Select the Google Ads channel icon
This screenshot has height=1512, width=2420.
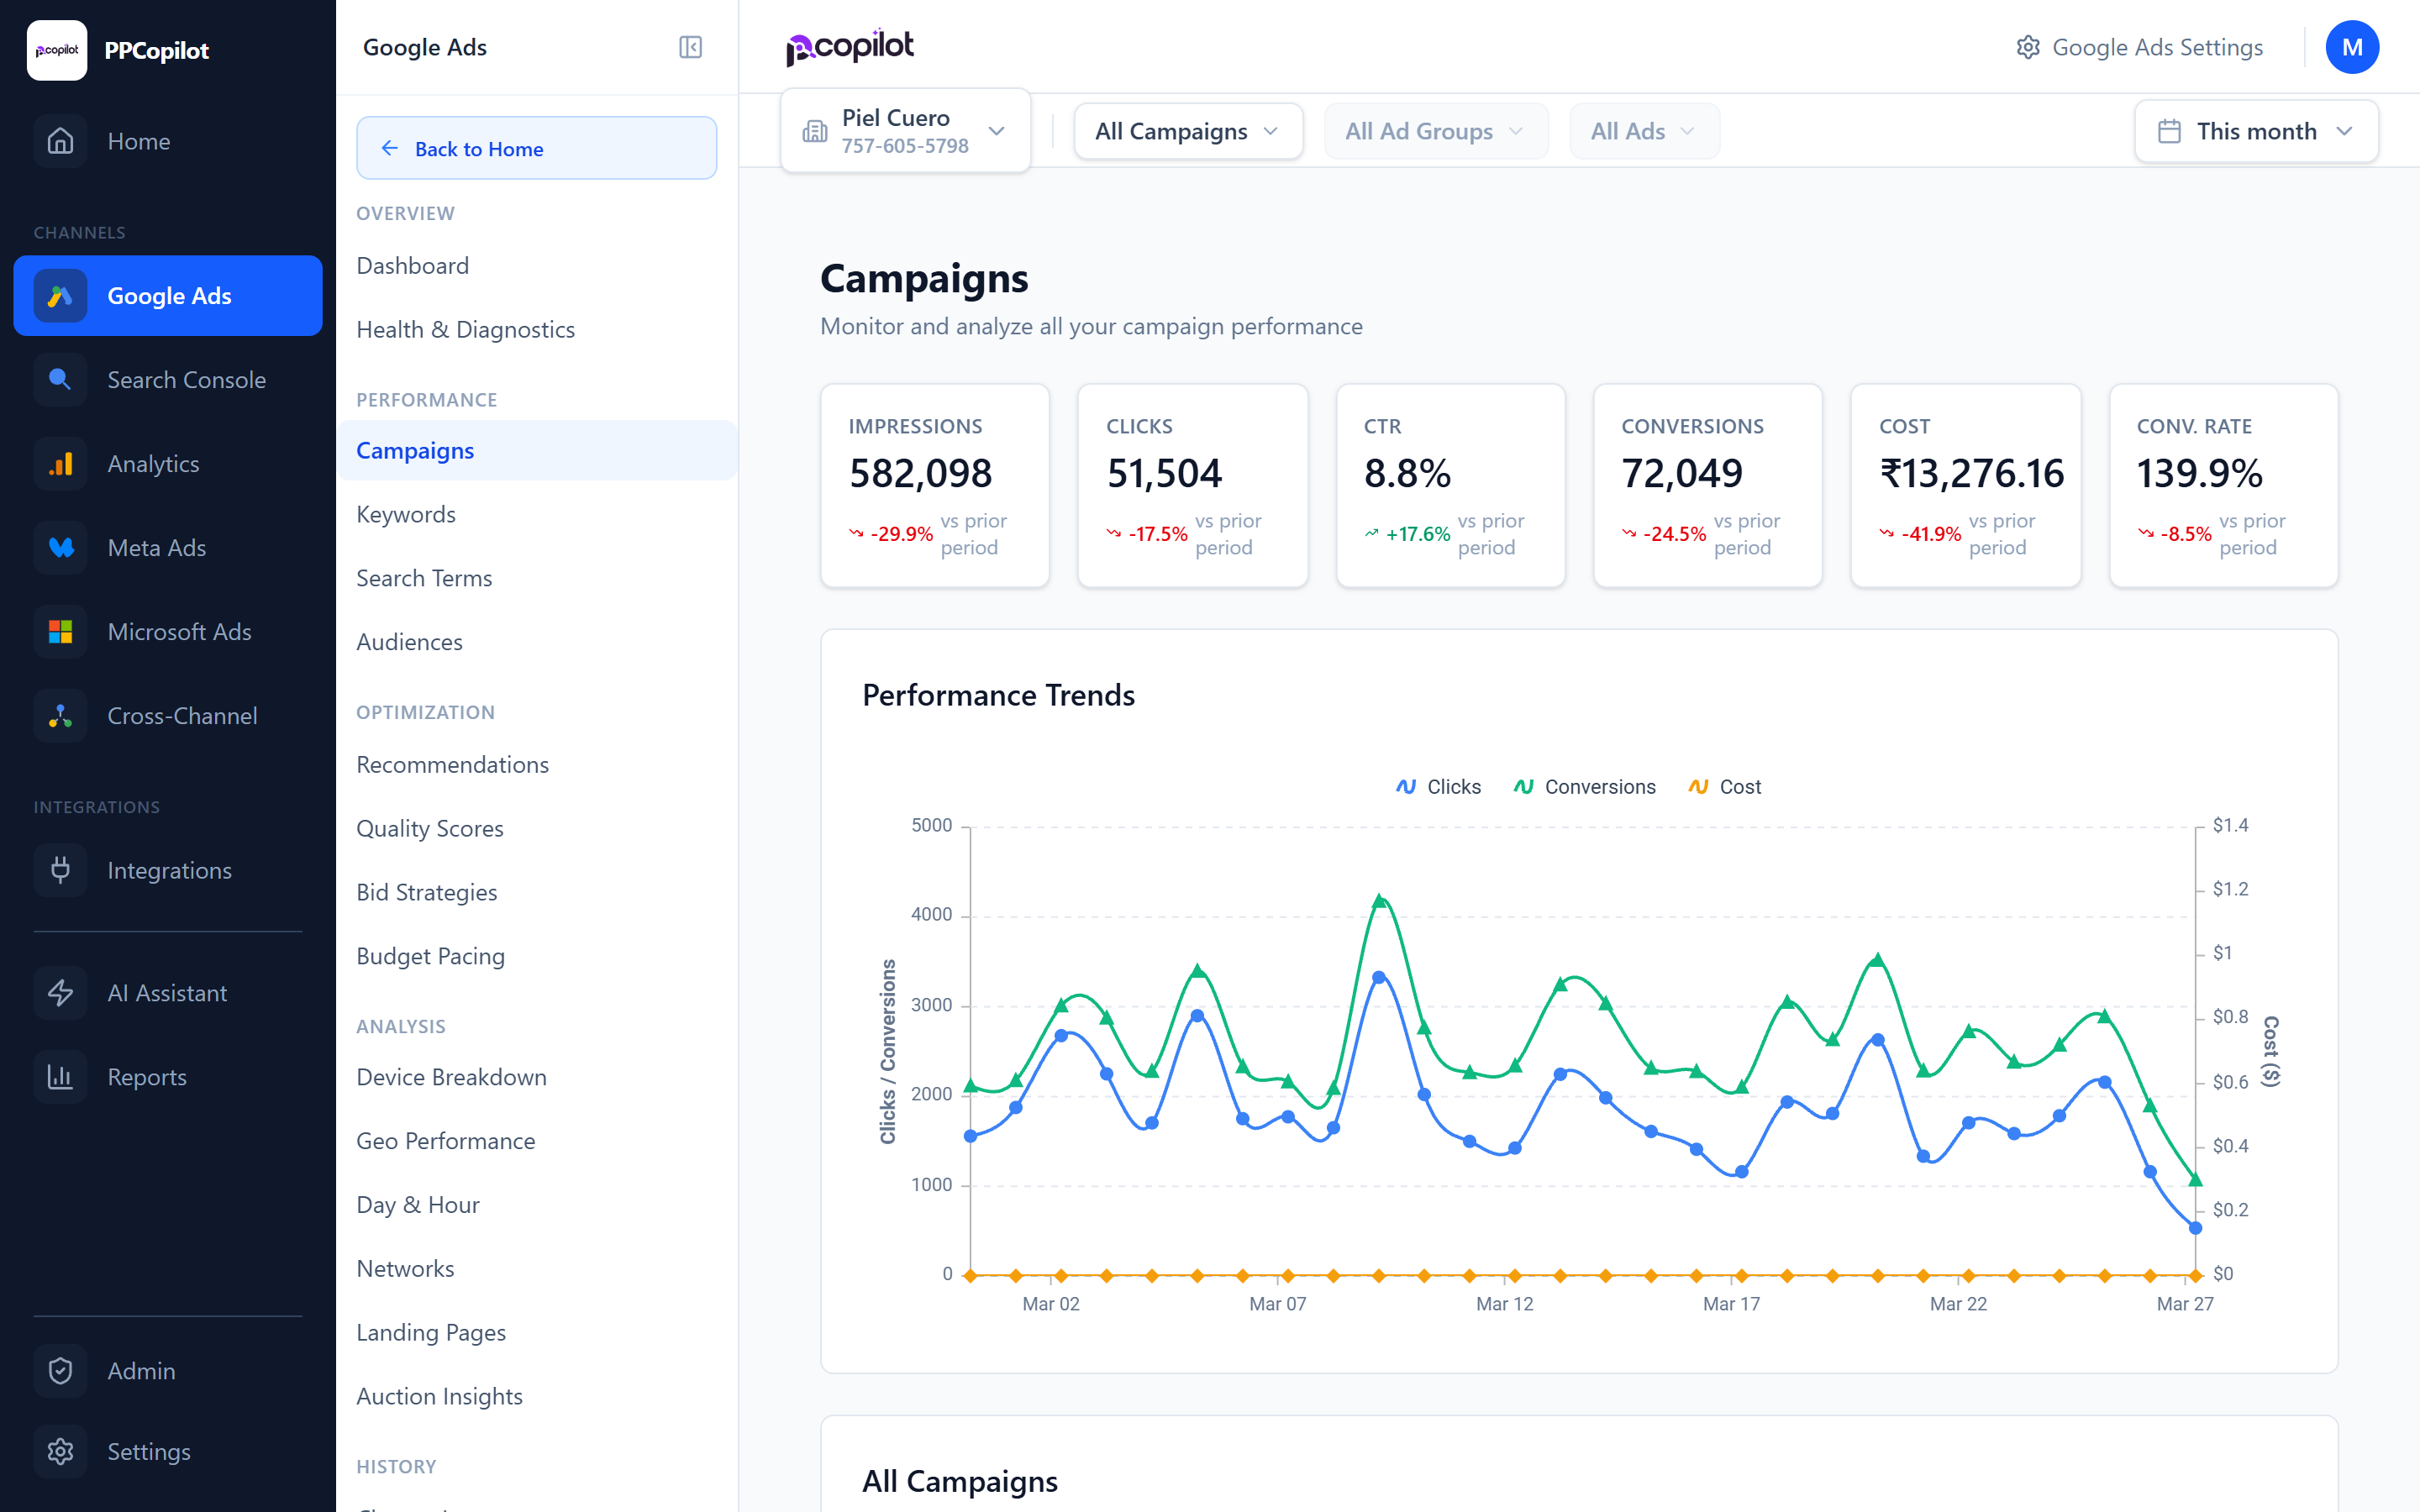pyautogui.click(x=60, y=296)
